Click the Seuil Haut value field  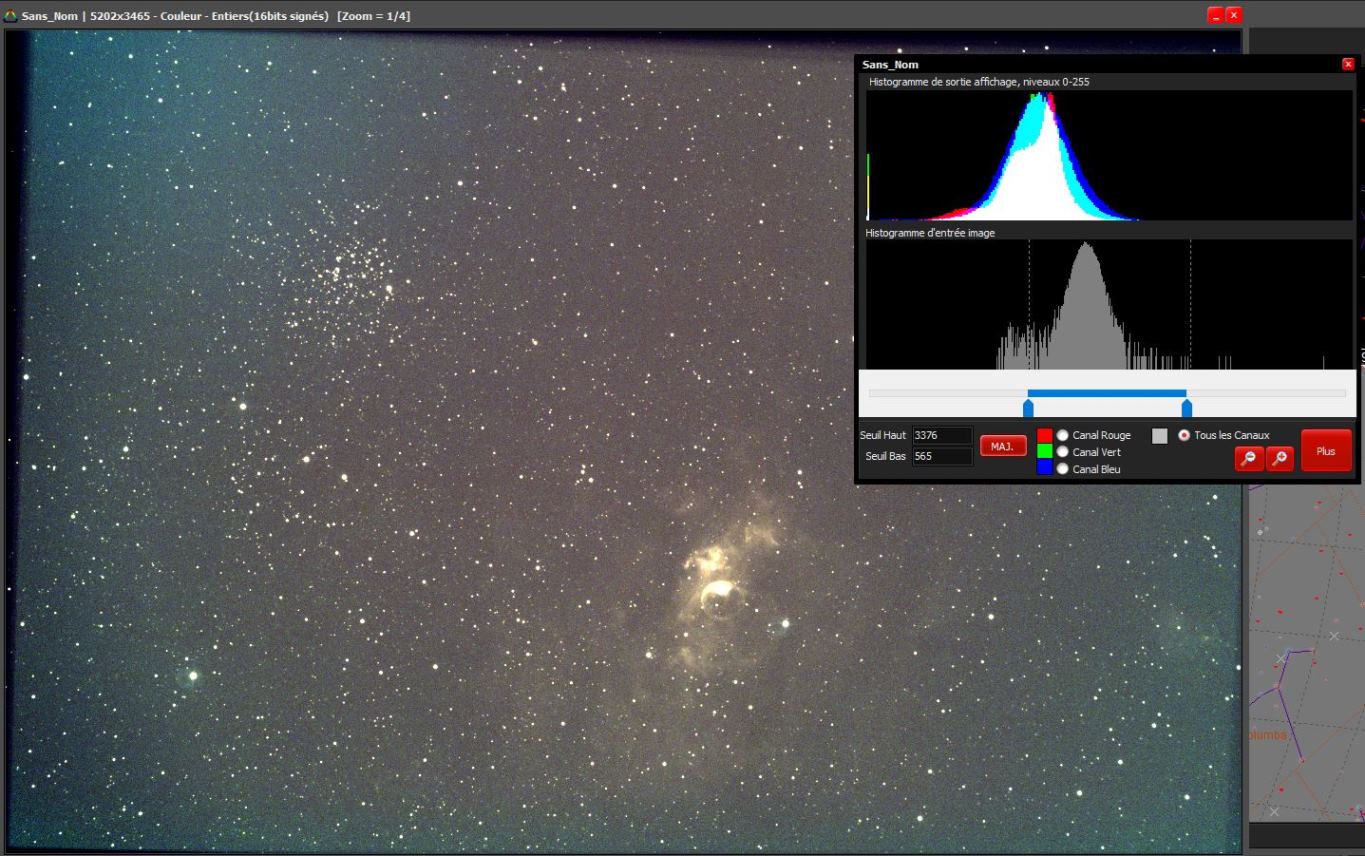[941, 436]
